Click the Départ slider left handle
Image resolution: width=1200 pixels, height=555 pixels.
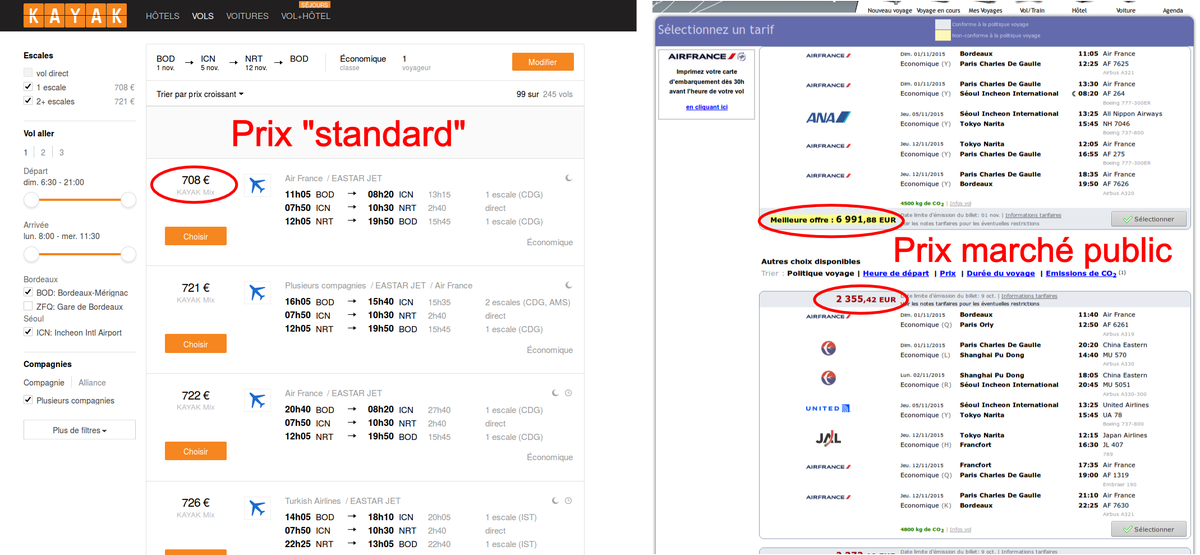pos(30,200)
